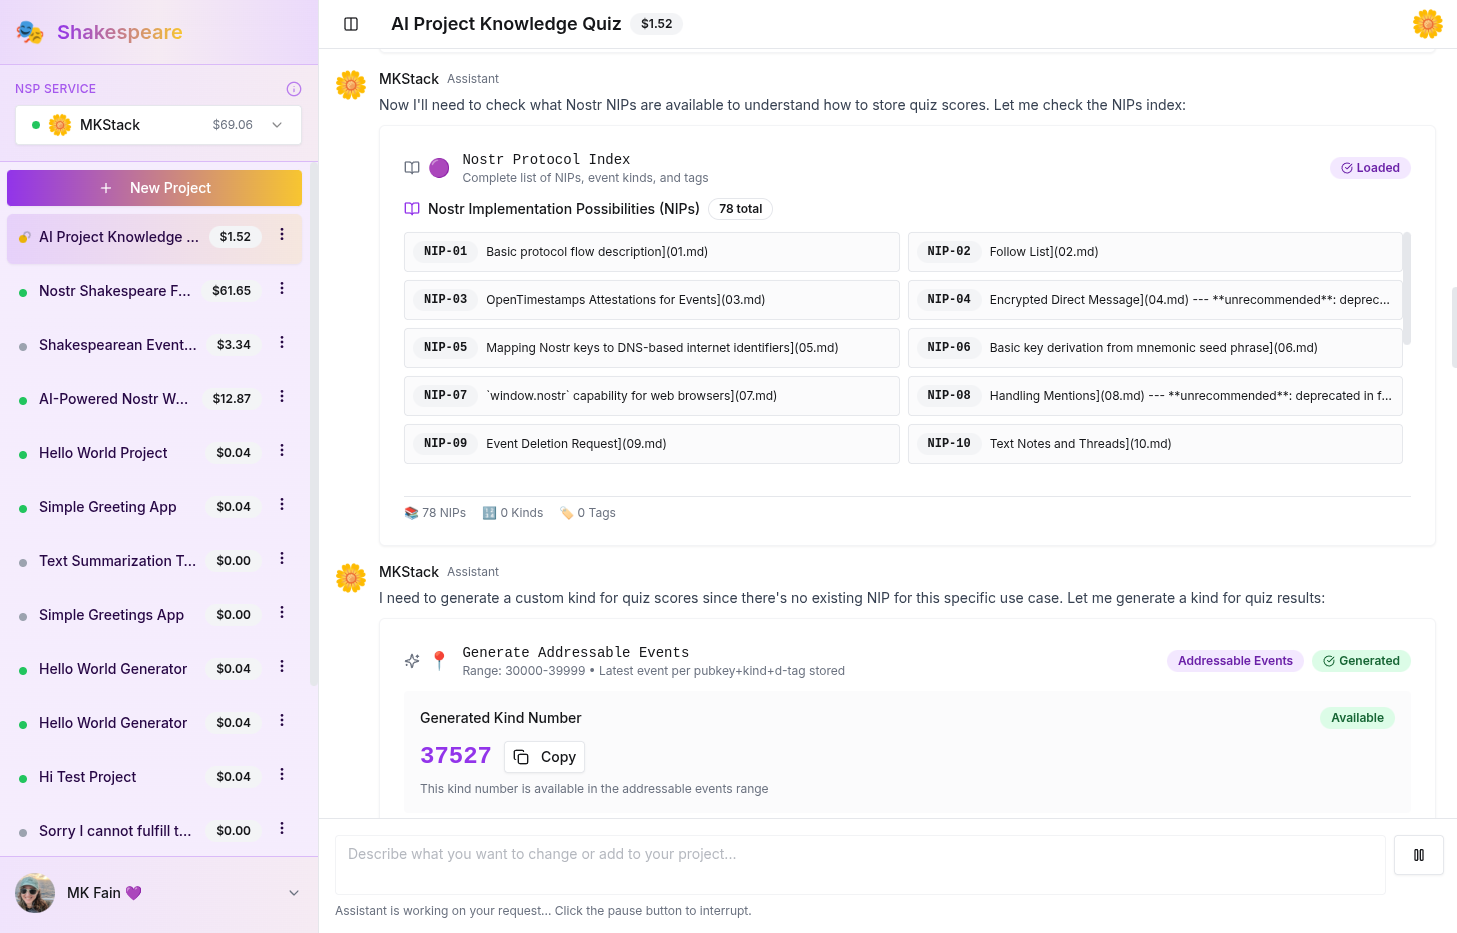Open the Text Summarization project
1457x933 pixels.
click(x=117, y=561)
